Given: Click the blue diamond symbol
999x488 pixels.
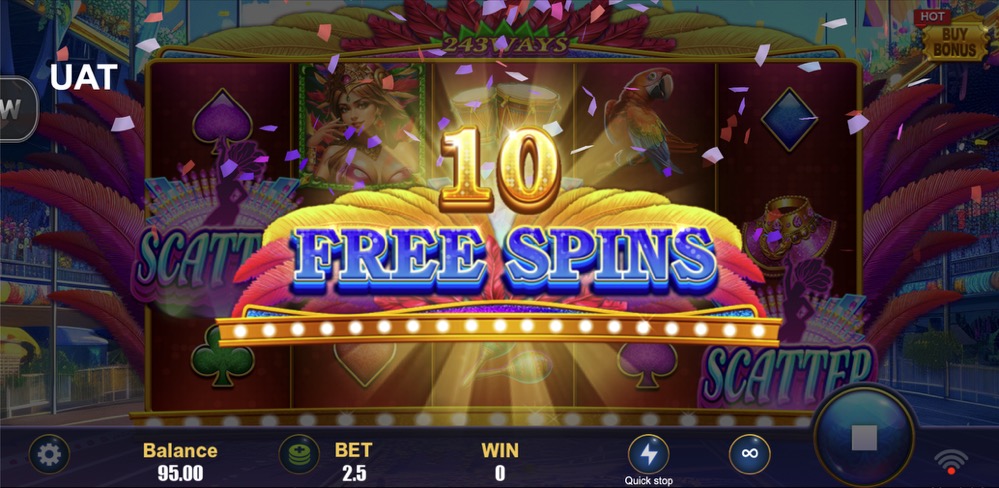Looking at the screenshot, I should click(x=789, y=118).
